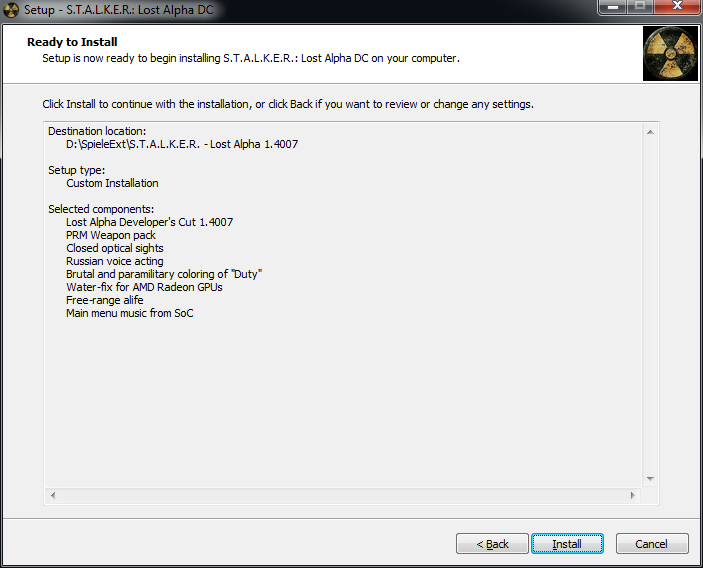Screen dimensions: 703x568
Task: Select the "Custom Installation" text line
Action: pyautogui.click(x=112, y=183)
